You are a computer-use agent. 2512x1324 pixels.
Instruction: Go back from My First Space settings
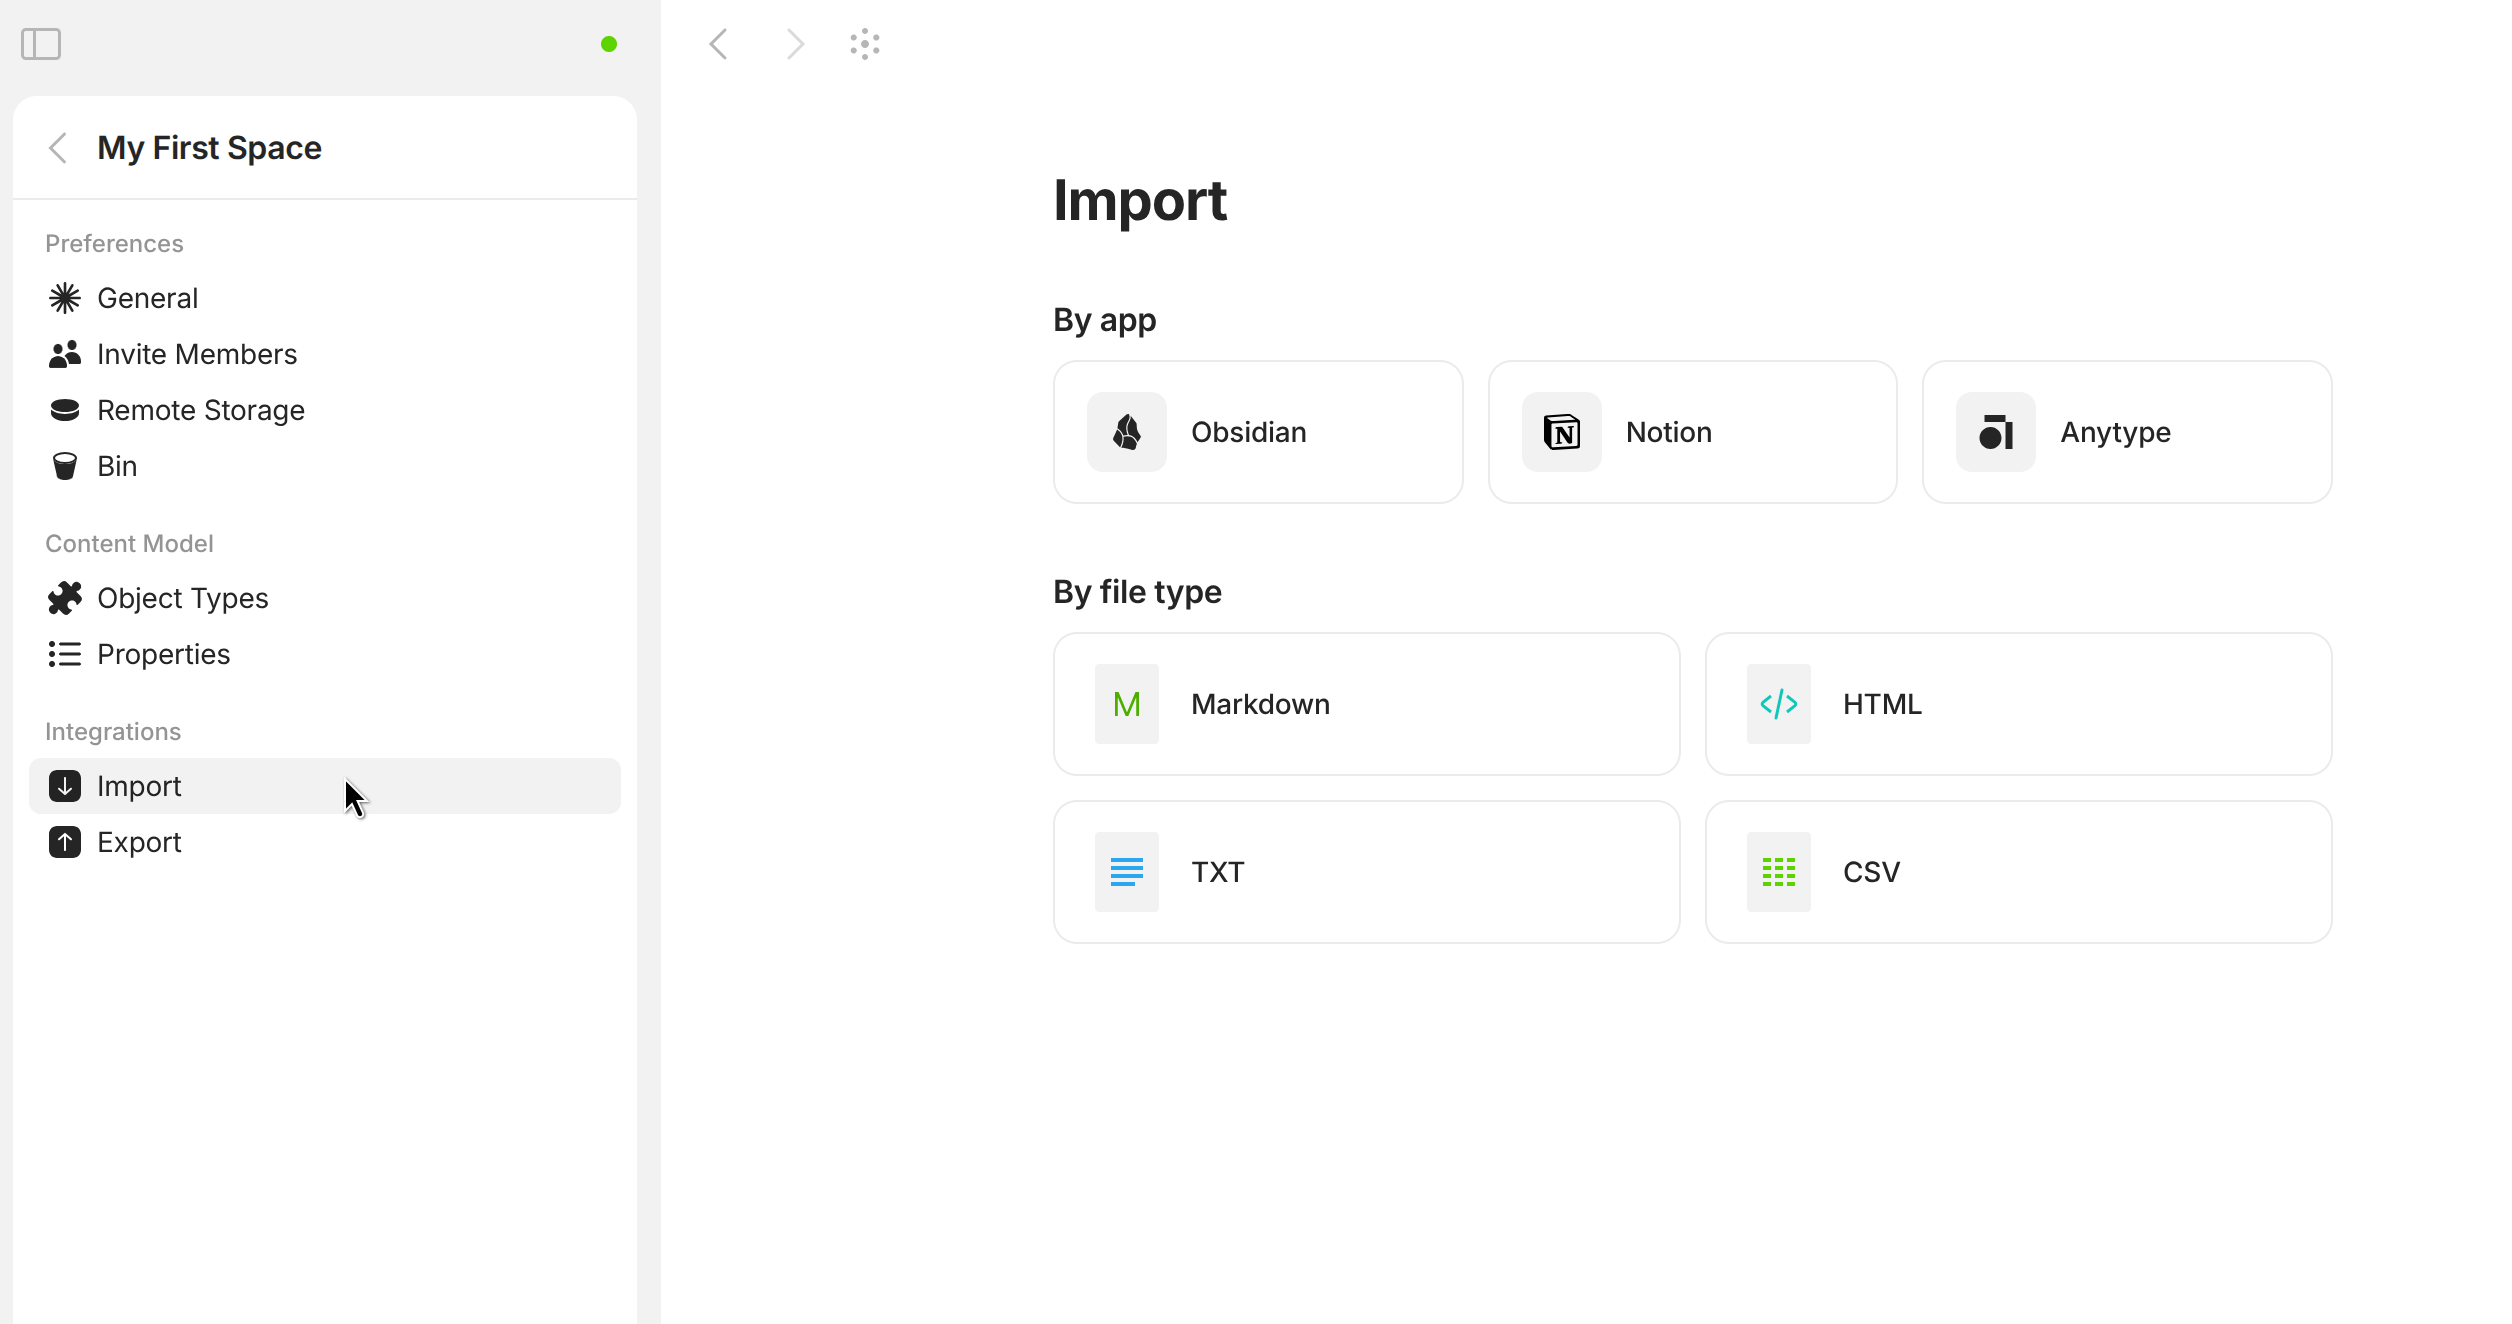[x=58, y=148]
